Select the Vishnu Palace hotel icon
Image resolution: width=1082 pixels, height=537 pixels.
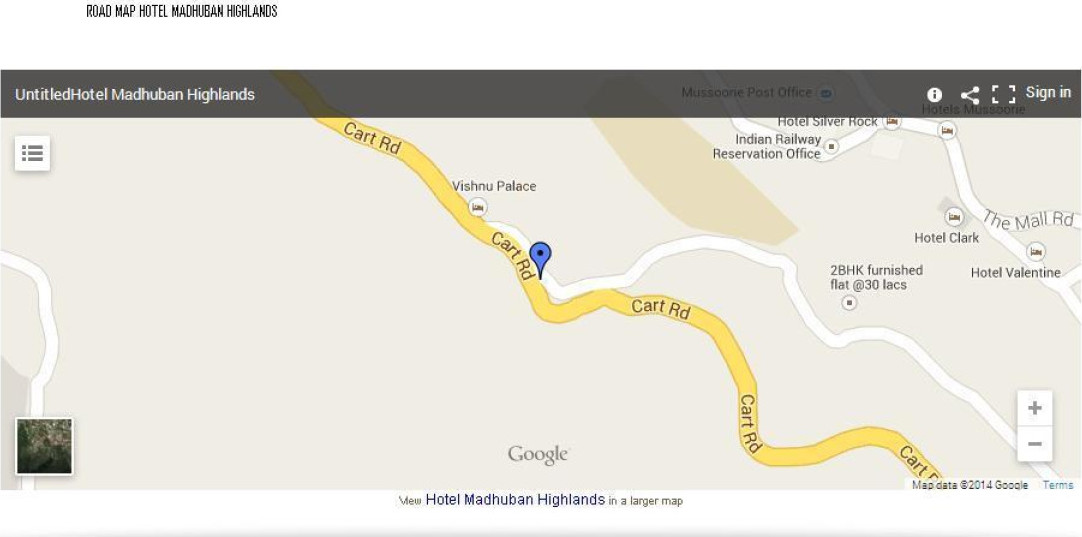477,207
